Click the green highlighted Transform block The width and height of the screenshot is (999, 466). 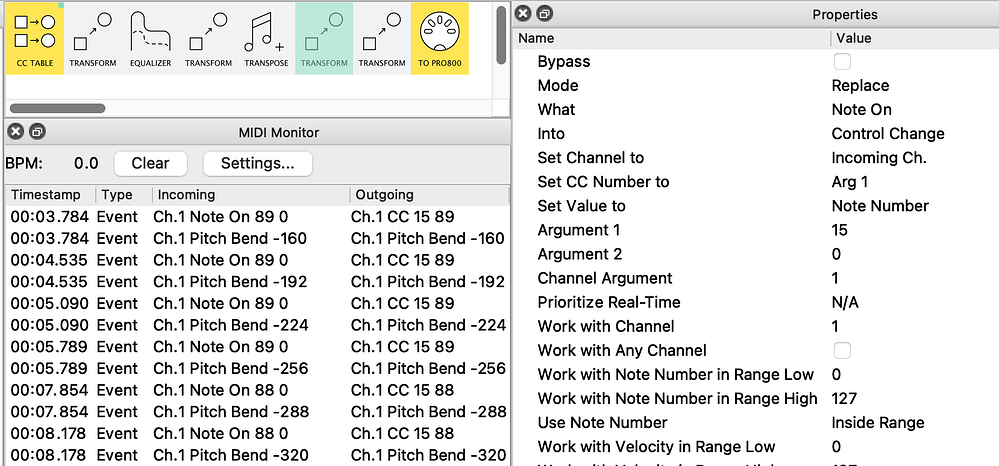point(324,37)
